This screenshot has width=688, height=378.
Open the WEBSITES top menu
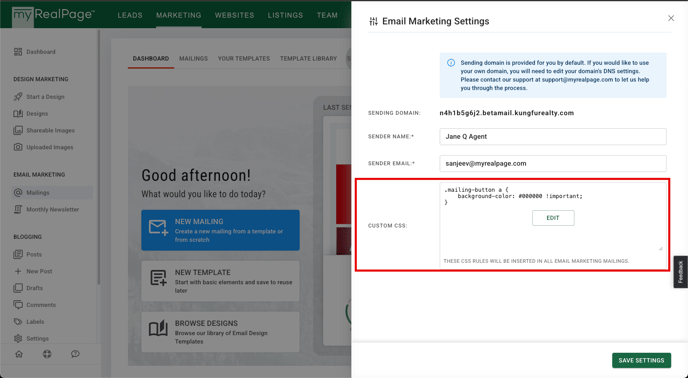click(x=234, y=15)
